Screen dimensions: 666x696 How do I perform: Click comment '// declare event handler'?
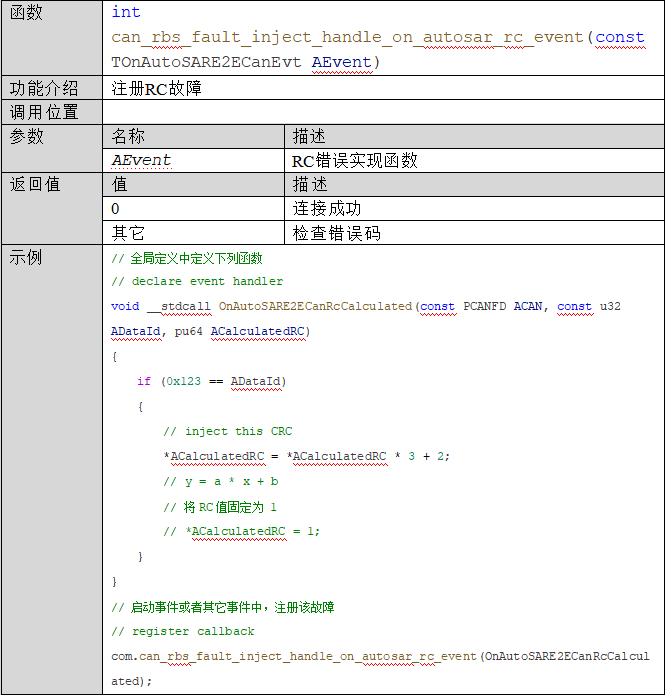(197, 281)
